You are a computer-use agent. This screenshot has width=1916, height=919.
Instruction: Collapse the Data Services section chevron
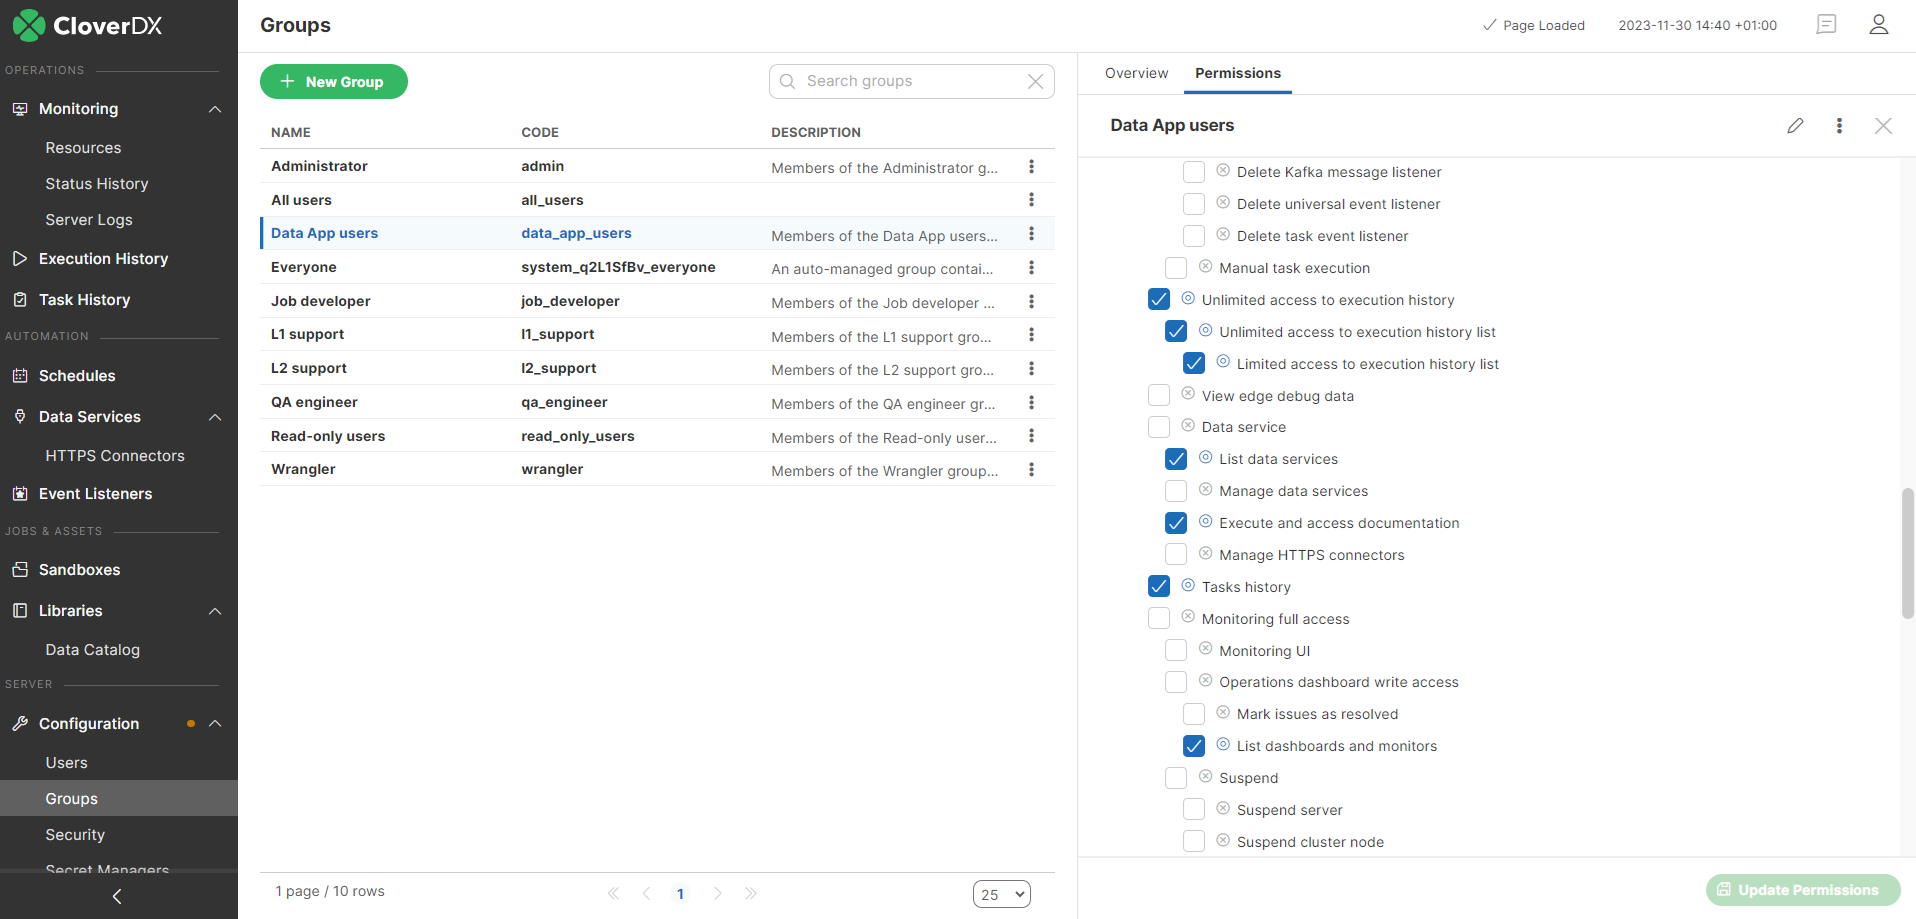(214, 417)
